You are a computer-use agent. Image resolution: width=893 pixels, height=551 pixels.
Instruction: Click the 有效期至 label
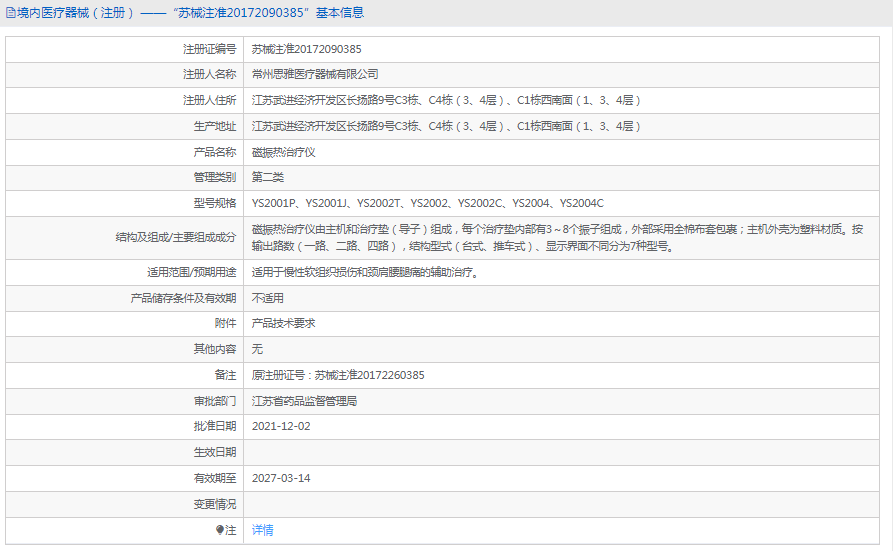214,478
